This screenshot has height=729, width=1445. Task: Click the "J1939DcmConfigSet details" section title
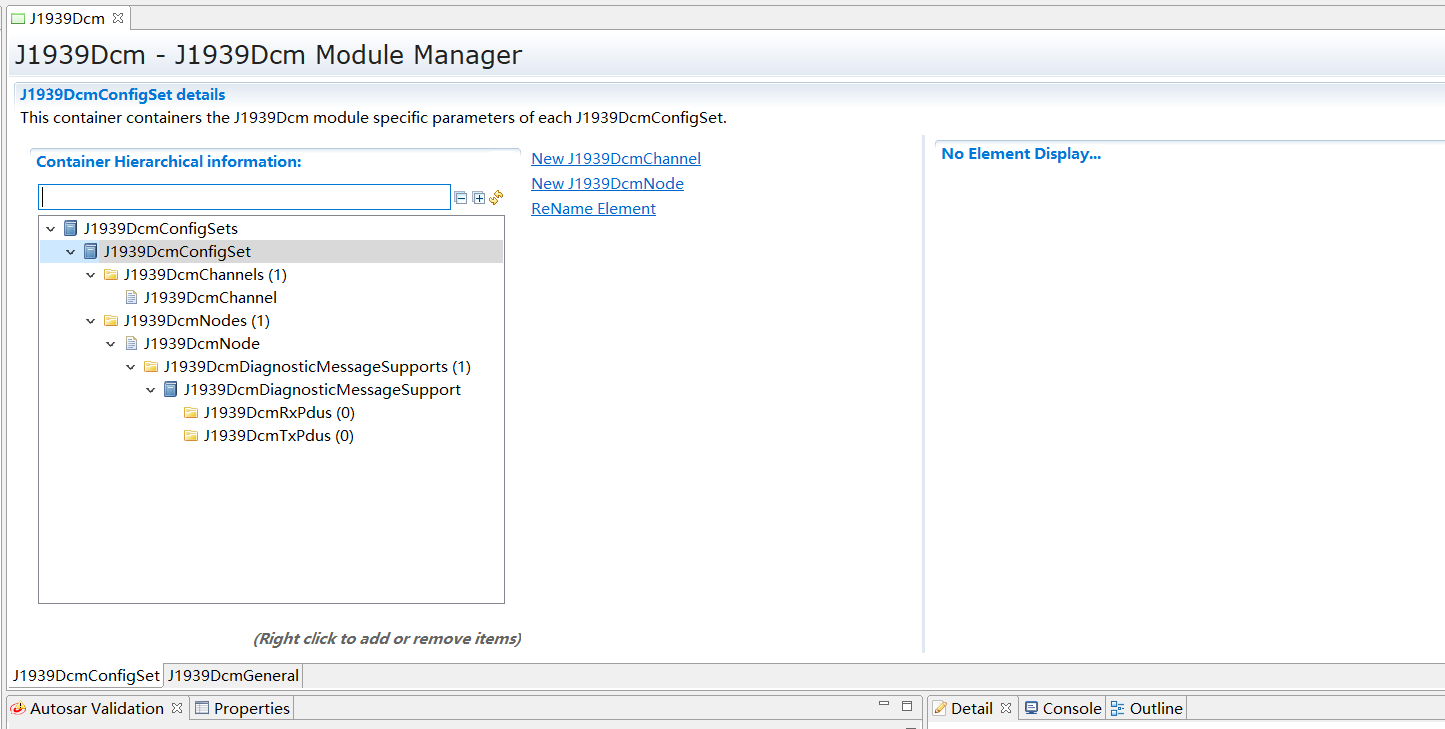point(123,95)
